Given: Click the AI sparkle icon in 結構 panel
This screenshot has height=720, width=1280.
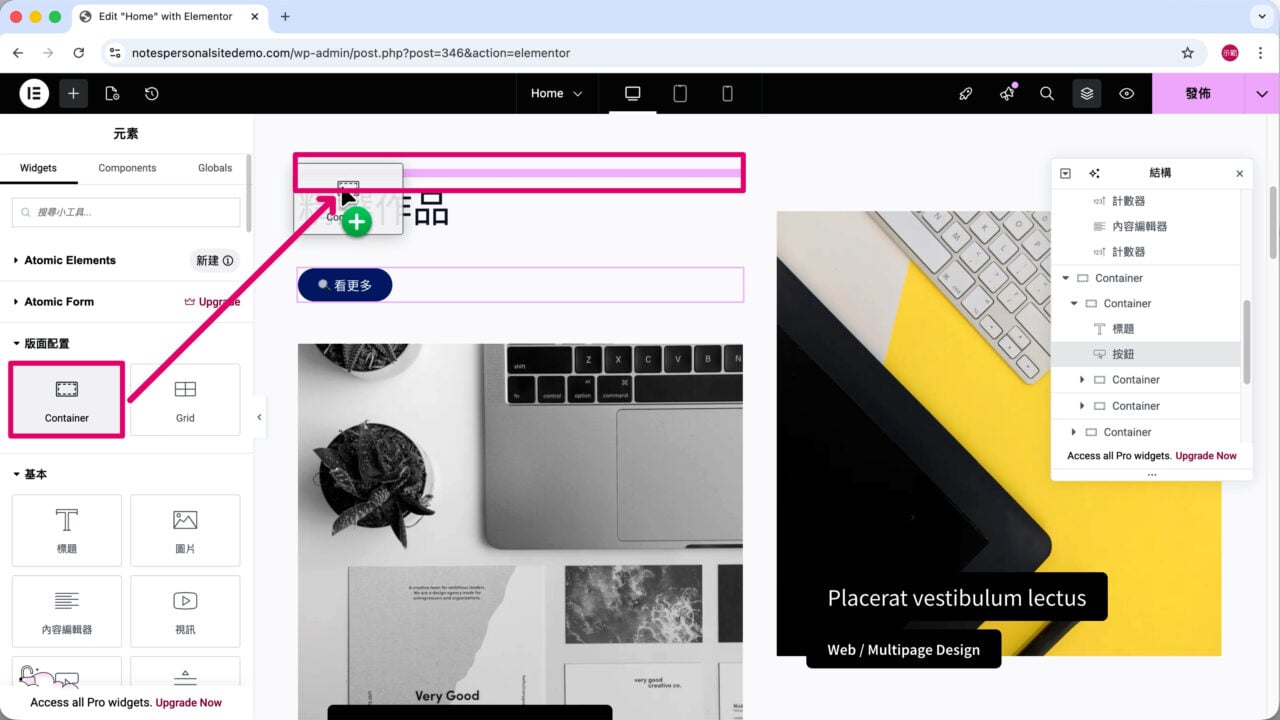Looking at the screenshot, I should tap(1094, 173).
